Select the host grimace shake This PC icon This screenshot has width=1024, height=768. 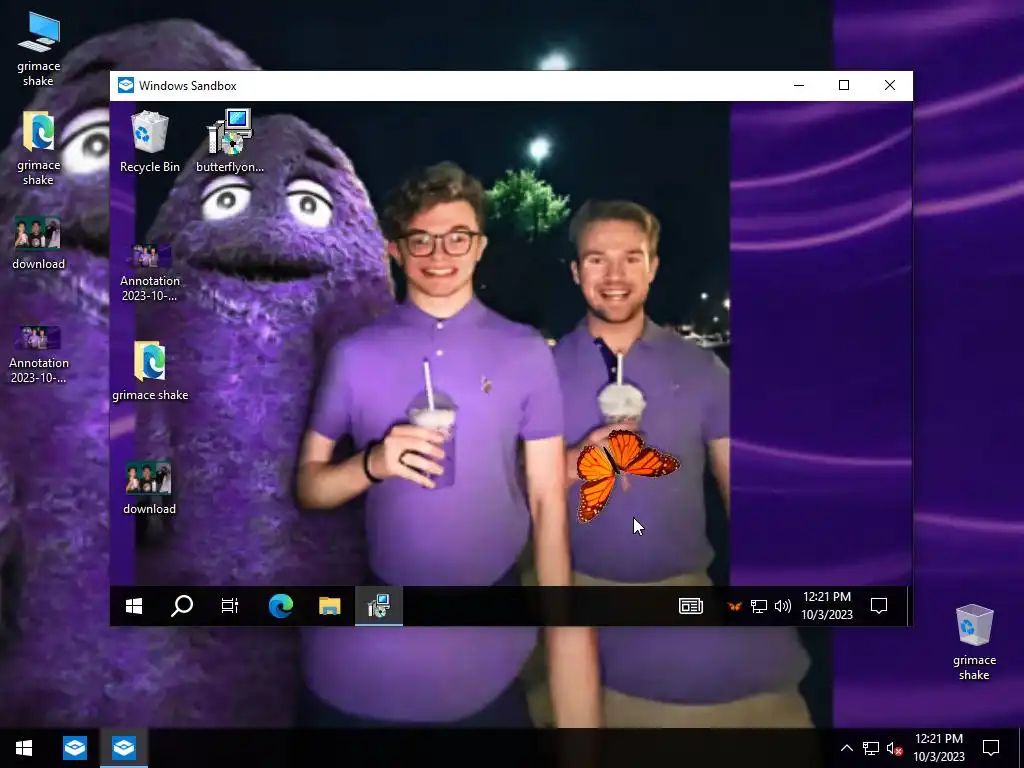tap(39, 50)
